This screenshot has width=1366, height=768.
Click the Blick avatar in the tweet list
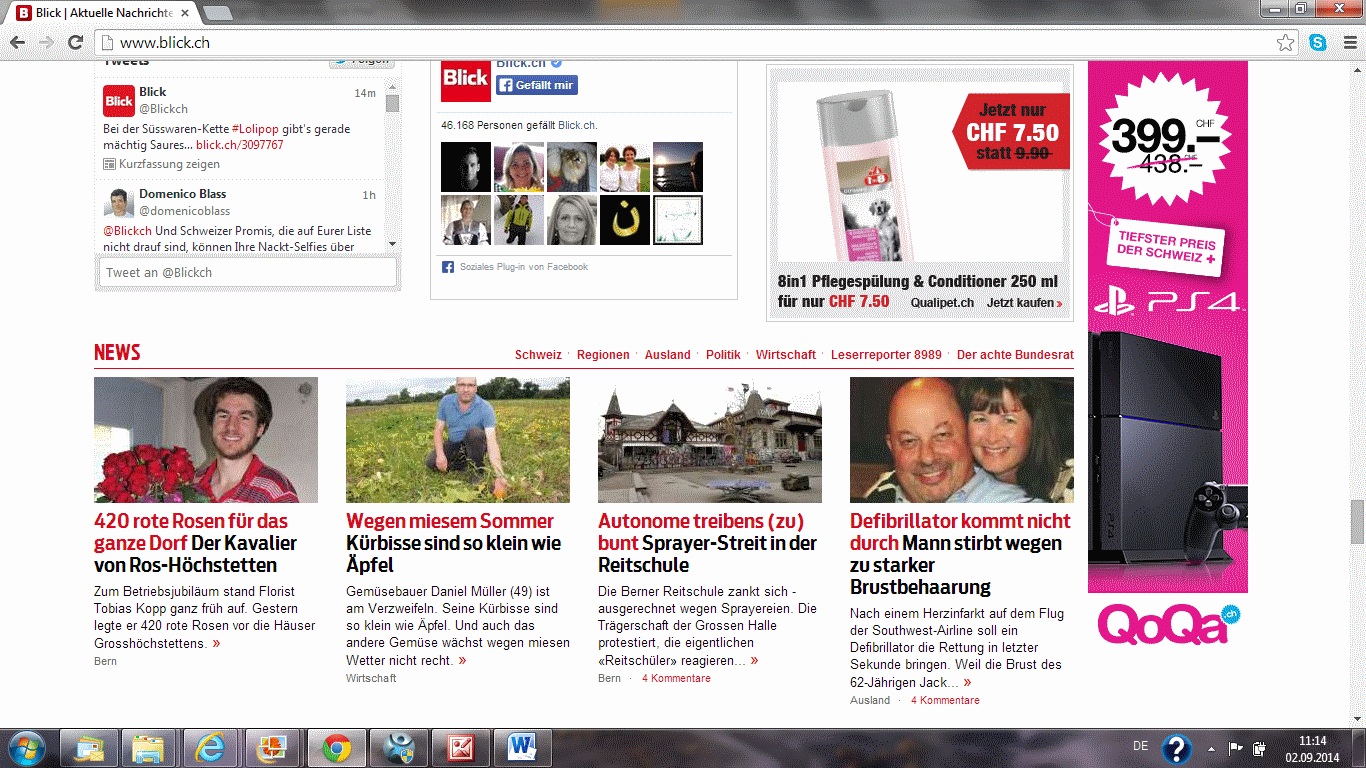coord(119,101)
